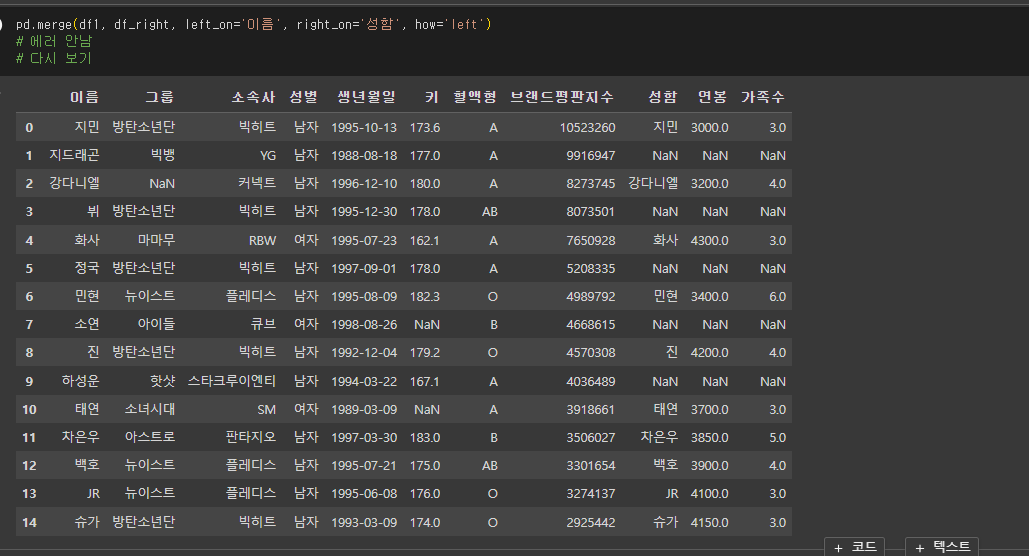1029x556 pixels.
Task: Click the comment '# 에러 안남'
Action: click(54, 41)
